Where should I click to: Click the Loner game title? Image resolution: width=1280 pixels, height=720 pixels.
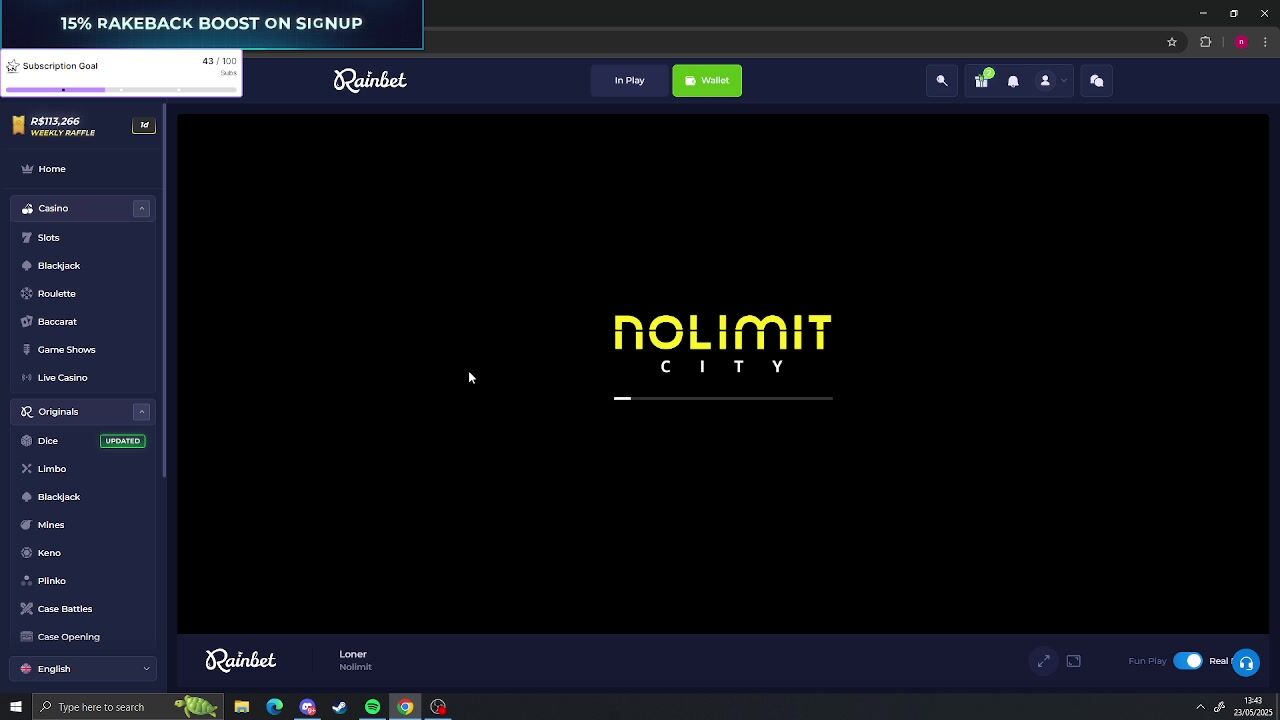point(353,654)
